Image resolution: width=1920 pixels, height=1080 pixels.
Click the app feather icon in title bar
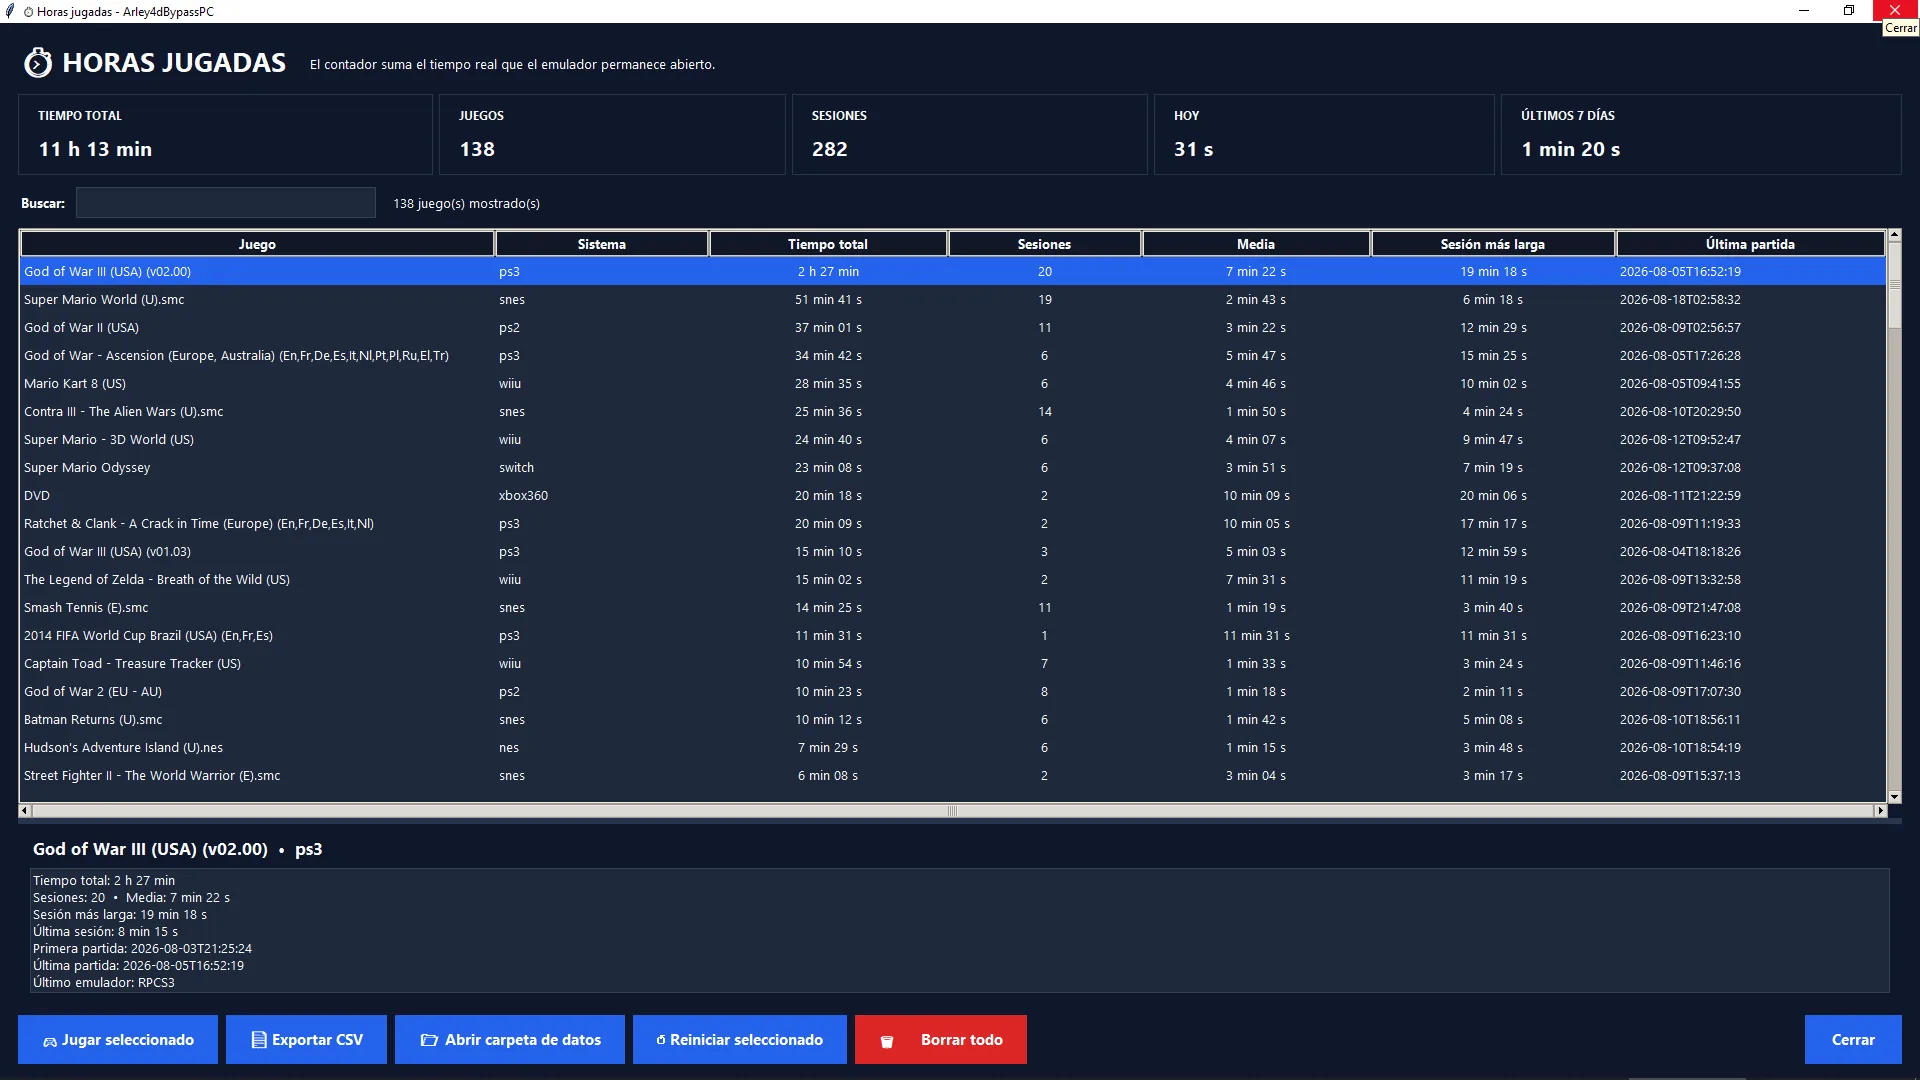10,11
